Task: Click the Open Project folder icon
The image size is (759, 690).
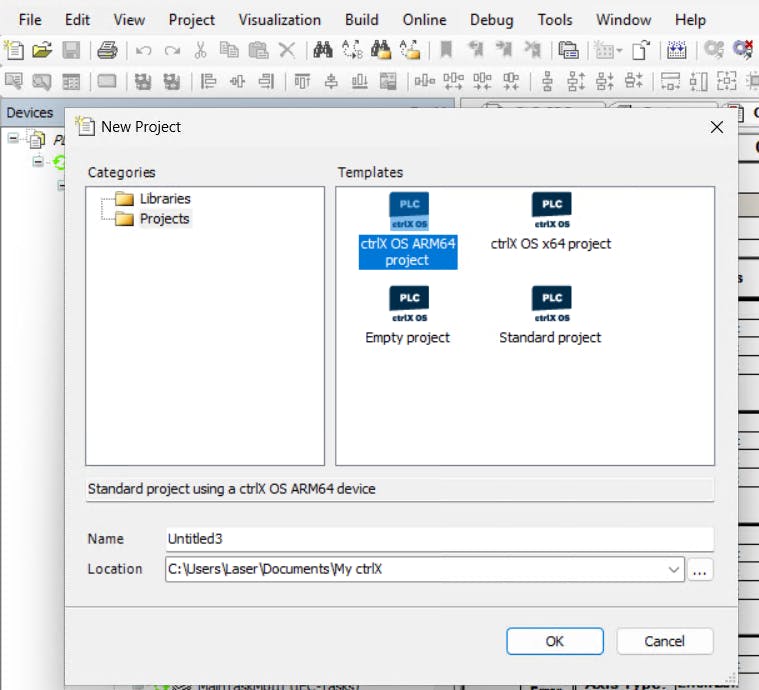Action: [41, 49]
